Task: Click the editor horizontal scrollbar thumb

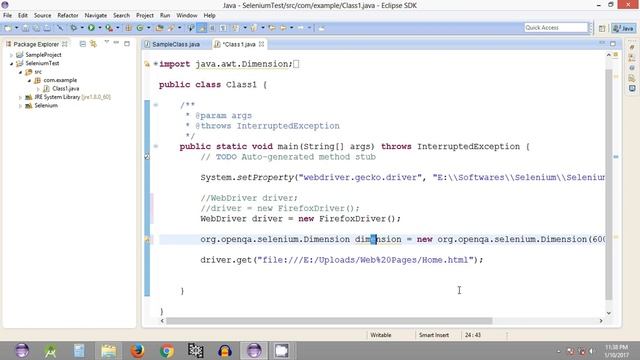Action: click(x=329, y=321)
